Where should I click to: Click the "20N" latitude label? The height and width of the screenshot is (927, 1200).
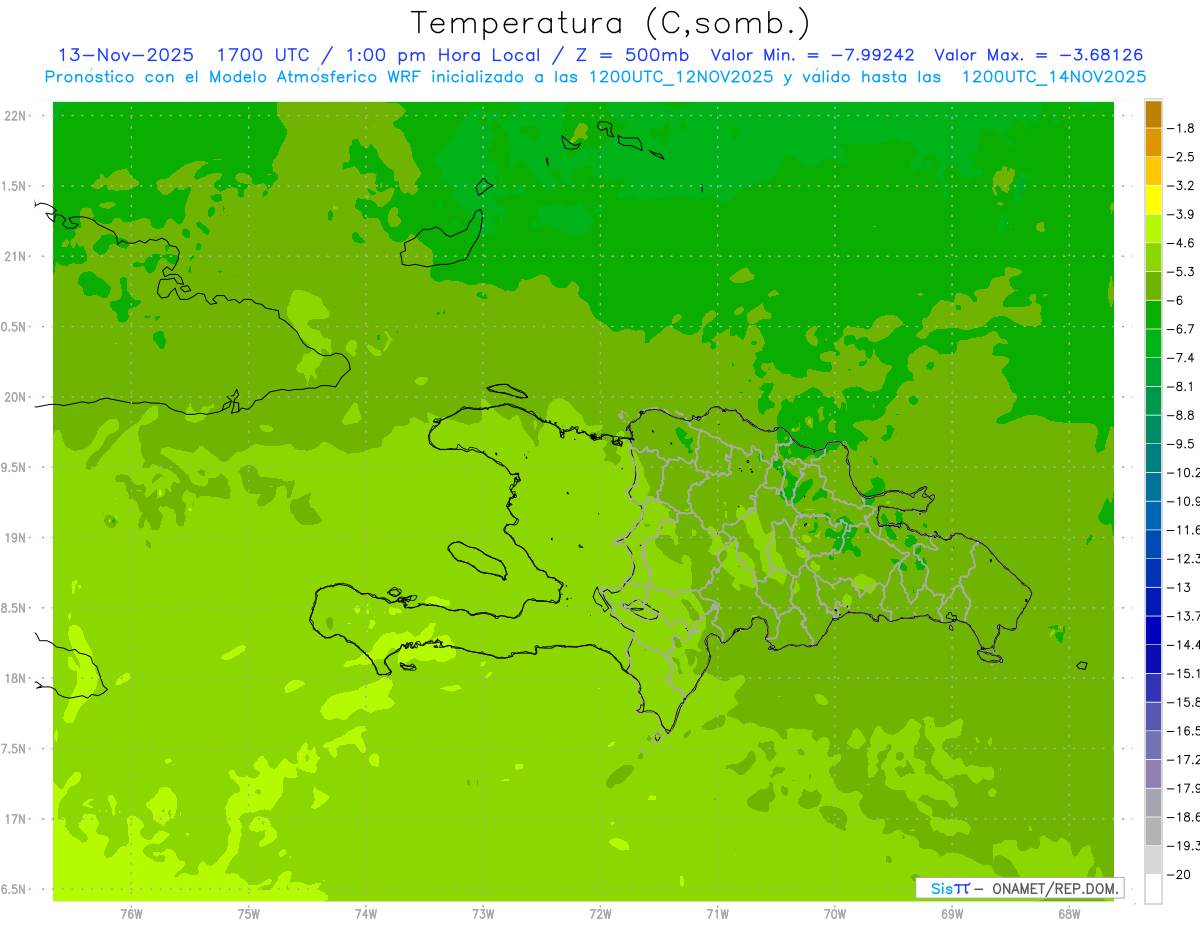click(17, 397)
